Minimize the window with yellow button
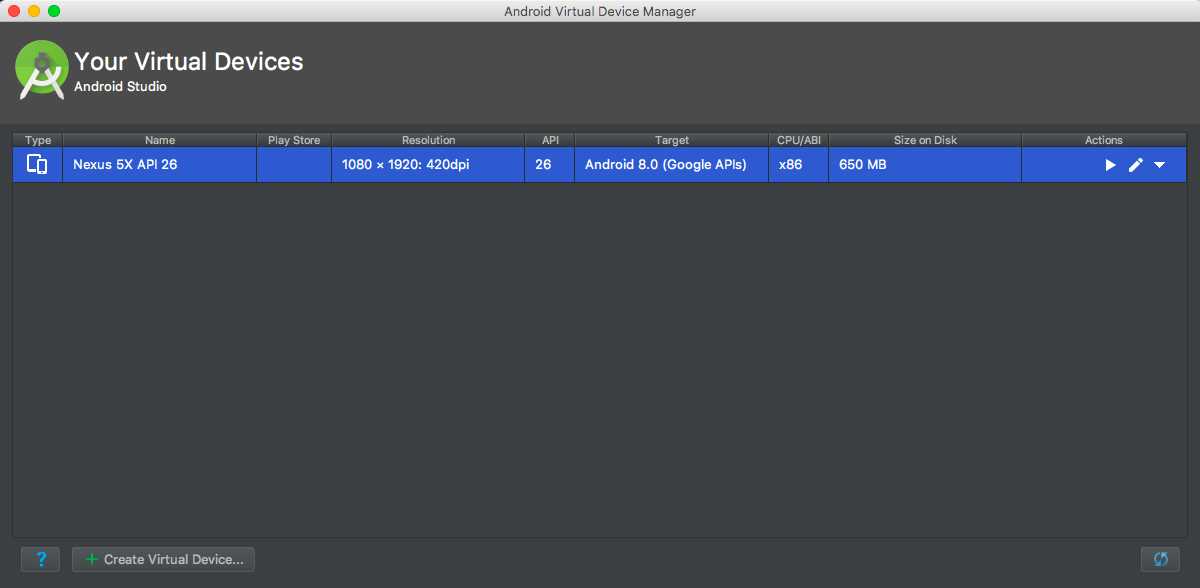Image resolution: width=1200 pixels, height=588 pixels. pyautogui.click(x=34, y=11)
